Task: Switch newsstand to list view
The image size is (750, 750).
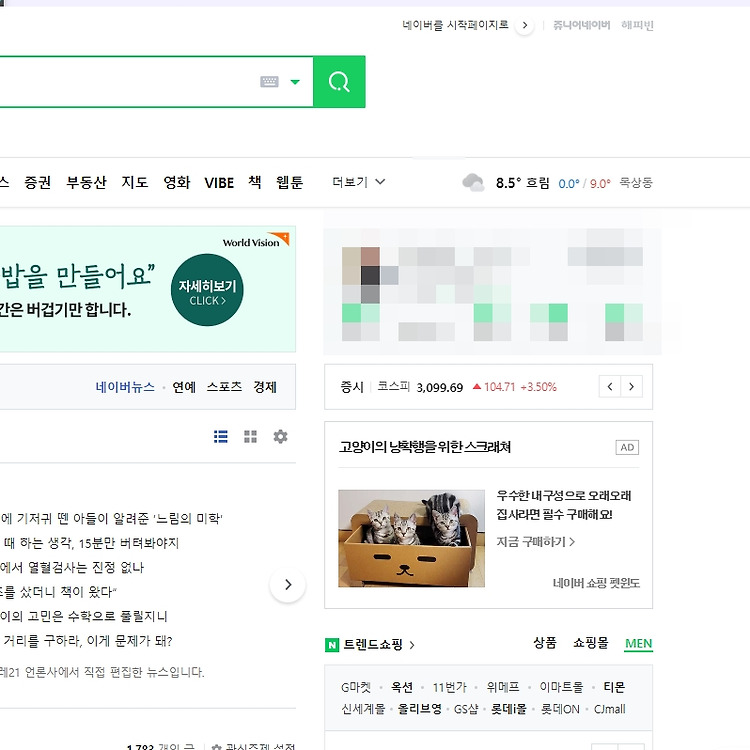Action: [221, 436]
